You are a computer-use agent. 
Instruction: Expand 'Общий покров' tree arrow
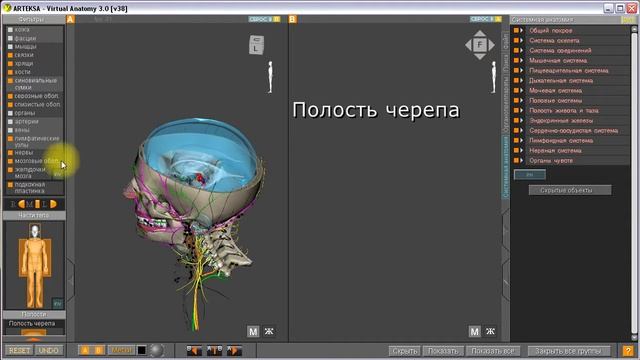522,31
